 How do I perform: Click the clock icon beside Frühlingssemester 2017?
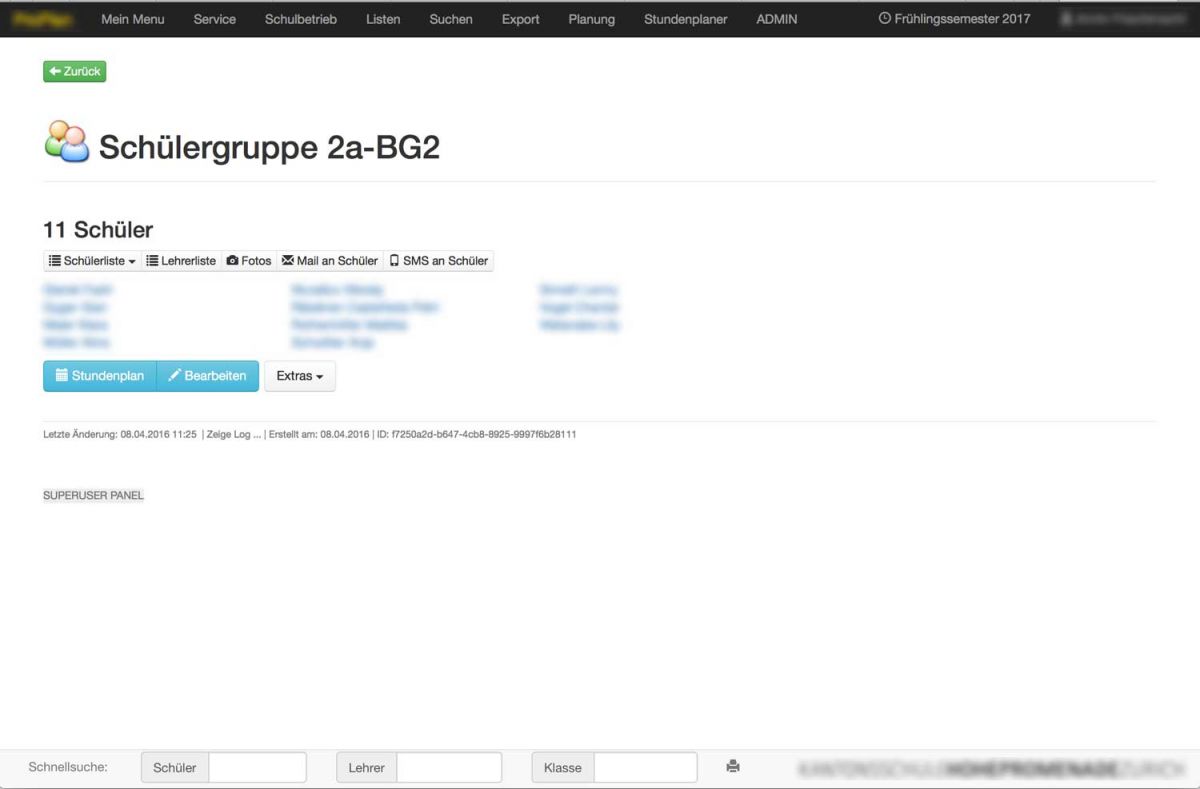[x=884, y=19]
